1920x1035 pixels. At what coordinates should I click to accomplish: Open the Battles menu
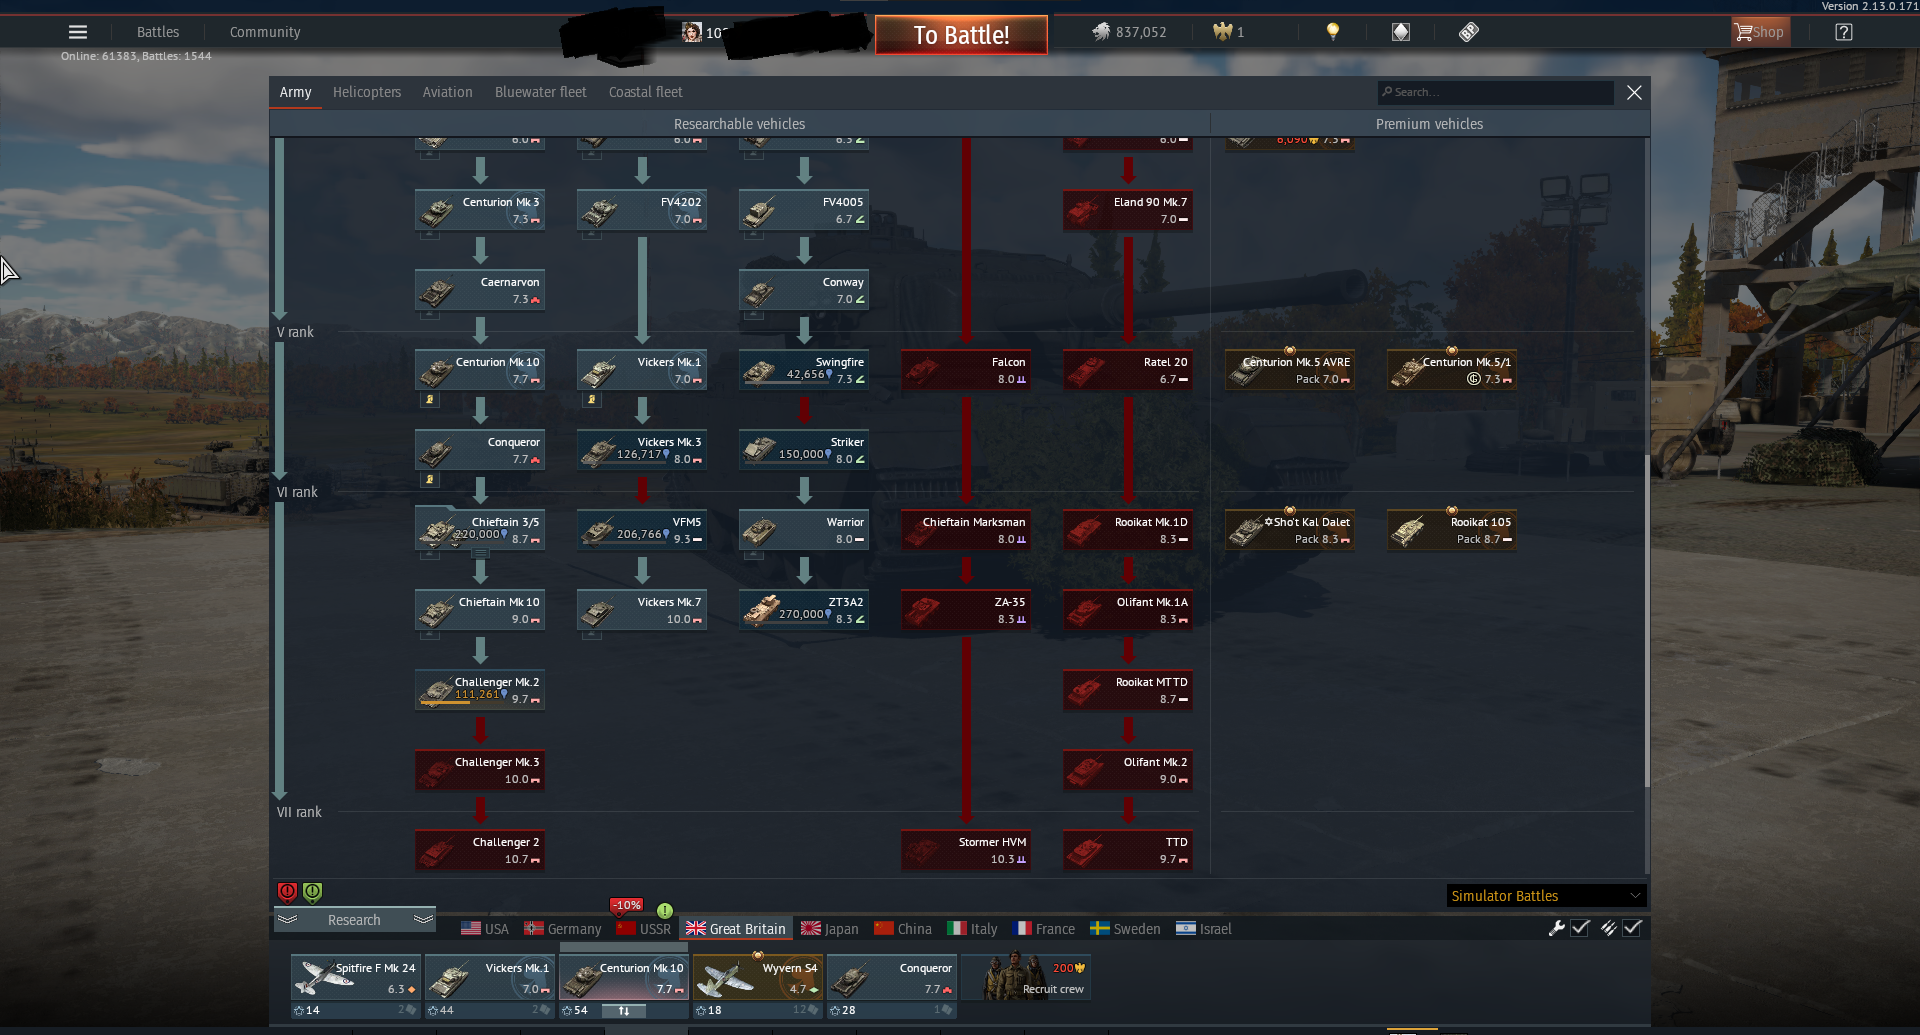[x=158, y=32]
